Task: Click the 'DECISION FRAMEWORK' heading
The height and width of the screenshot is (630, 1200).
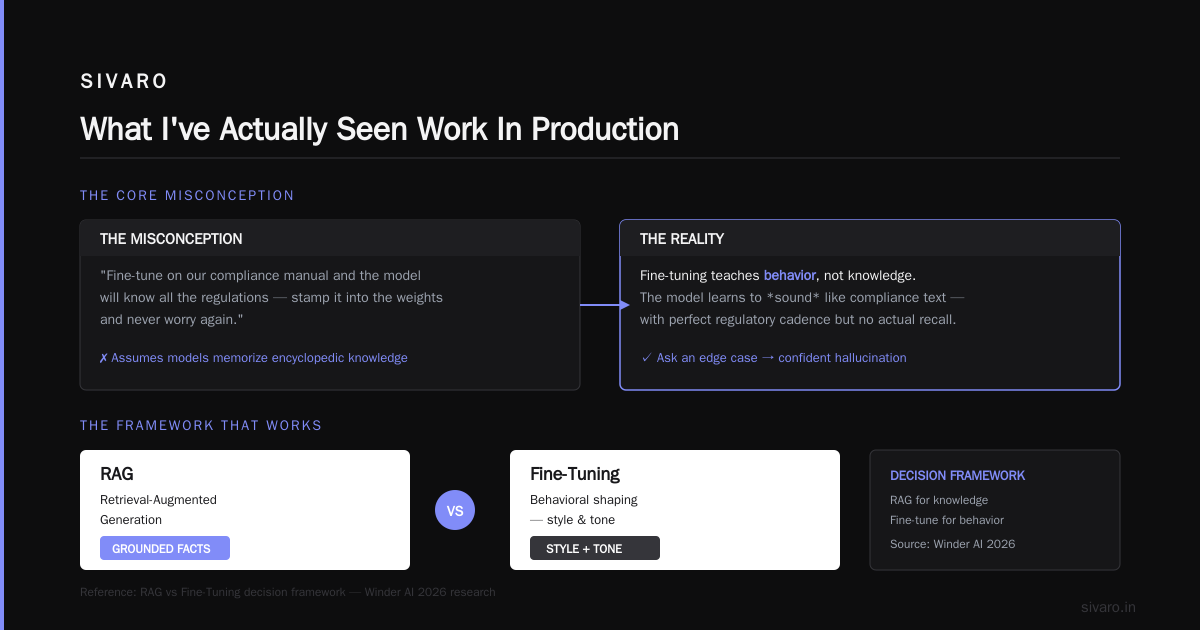Action: (x=957, y=475)
